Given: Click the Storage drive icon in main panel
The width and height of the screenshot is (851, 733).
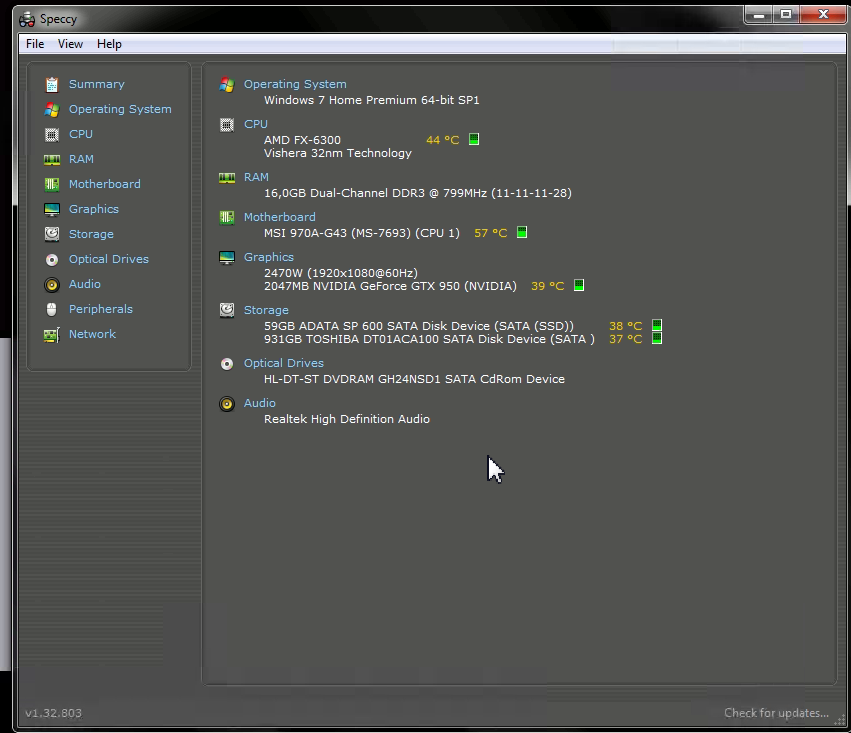Looking at the screenshot, I should point(227,310).
